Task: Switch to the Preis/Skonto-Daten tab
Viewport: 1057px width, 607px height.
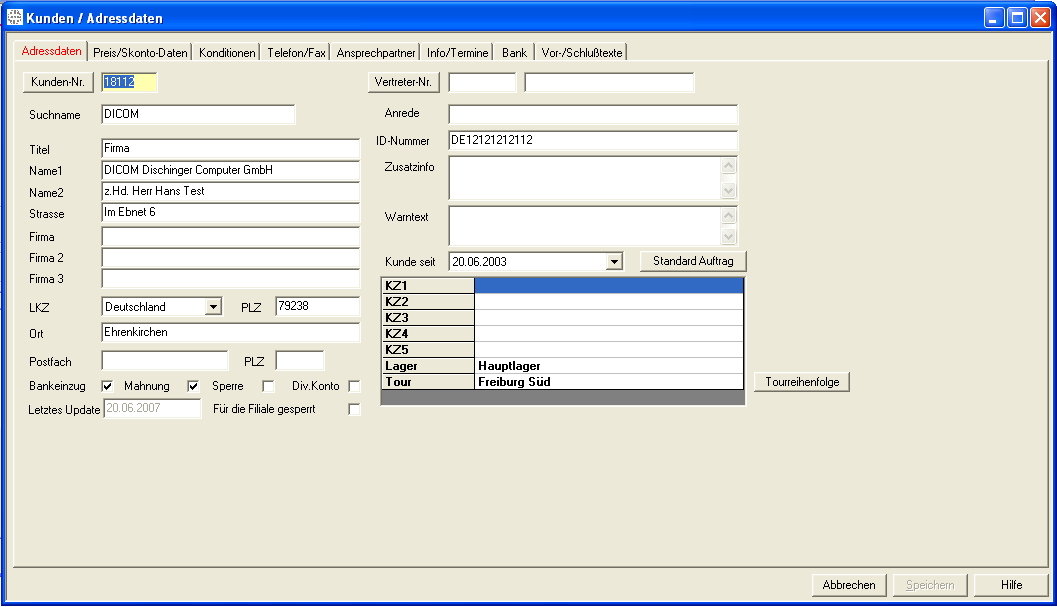Action: 140,53
